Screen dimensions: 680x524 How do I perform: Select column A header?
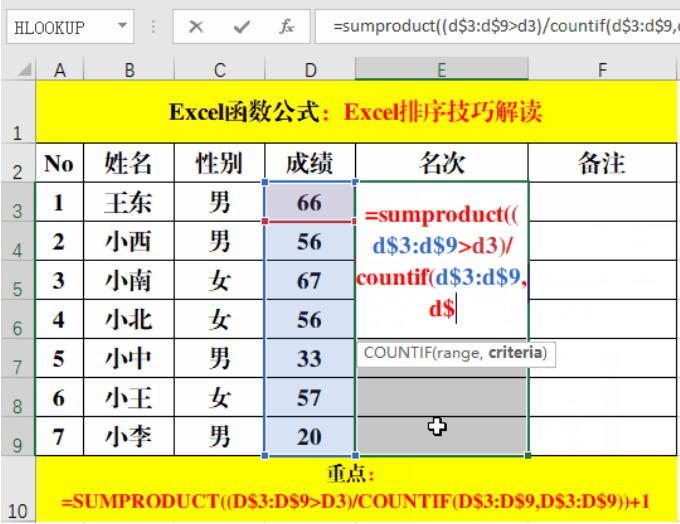(x=59, y=69)
